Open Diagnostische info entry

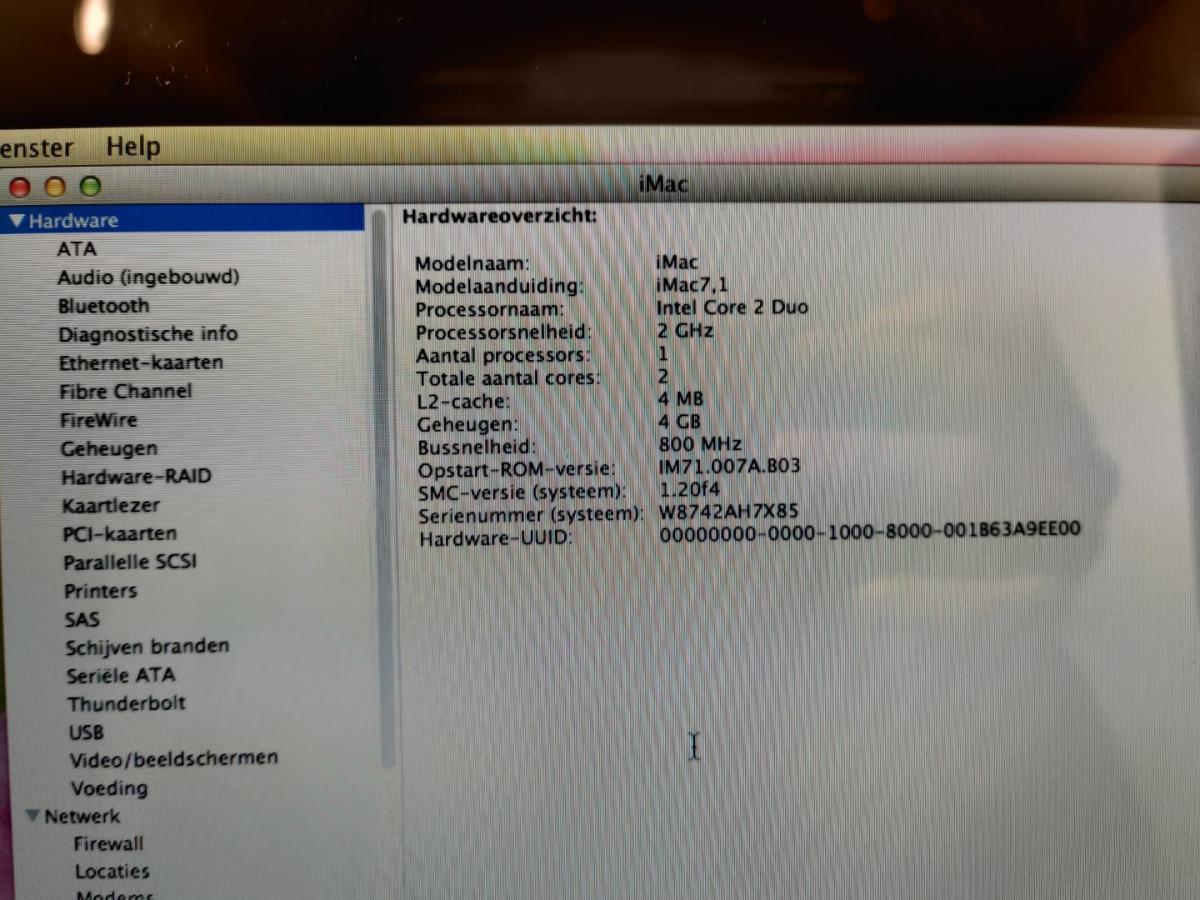[x=148, y=334]
